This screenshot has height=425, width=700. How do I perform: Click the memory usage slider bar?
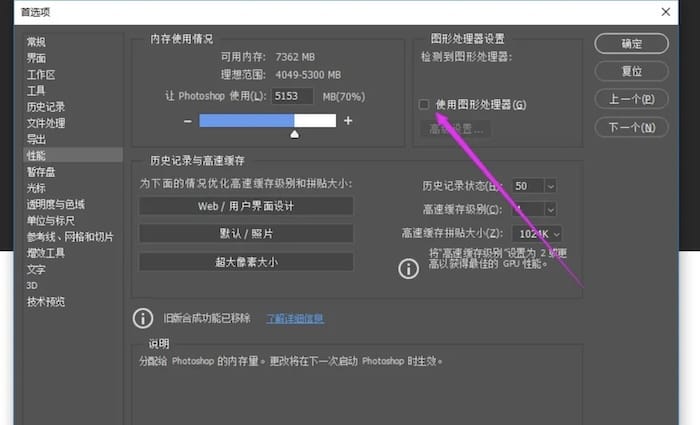[x=267, y=121]
